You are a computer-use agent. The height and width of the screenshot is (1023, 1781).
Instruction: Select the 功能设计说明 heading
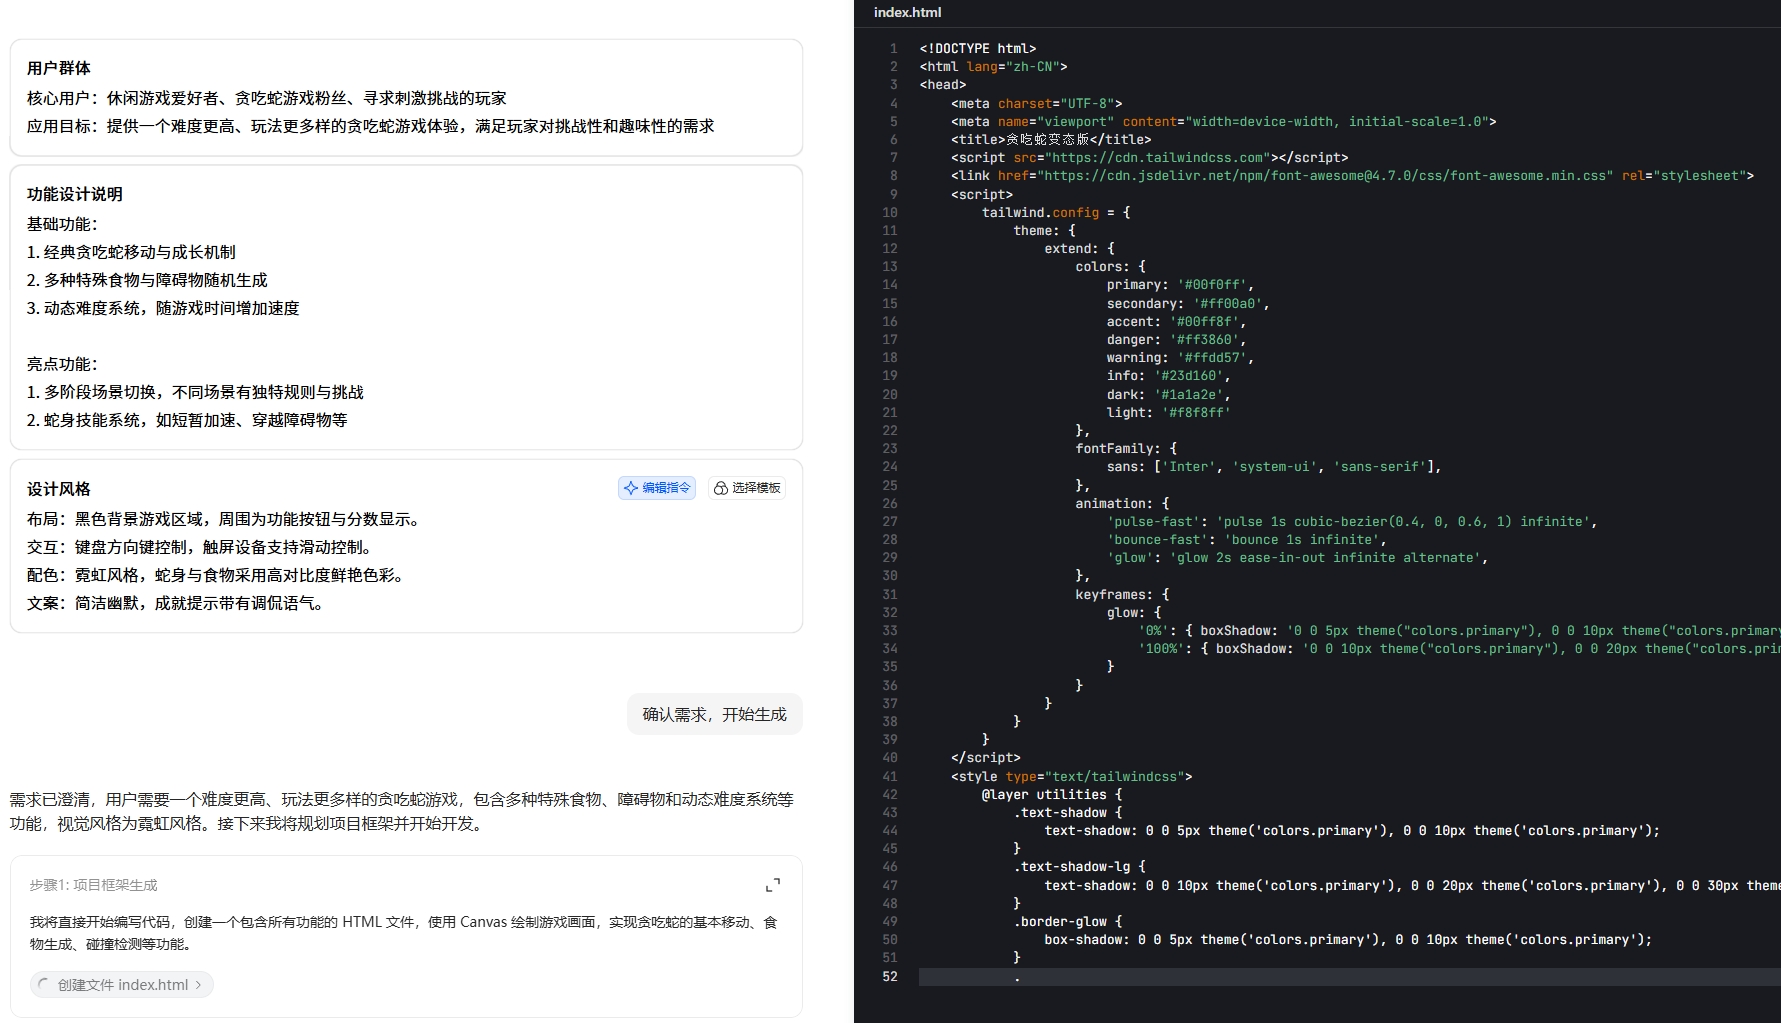point(75,194)
